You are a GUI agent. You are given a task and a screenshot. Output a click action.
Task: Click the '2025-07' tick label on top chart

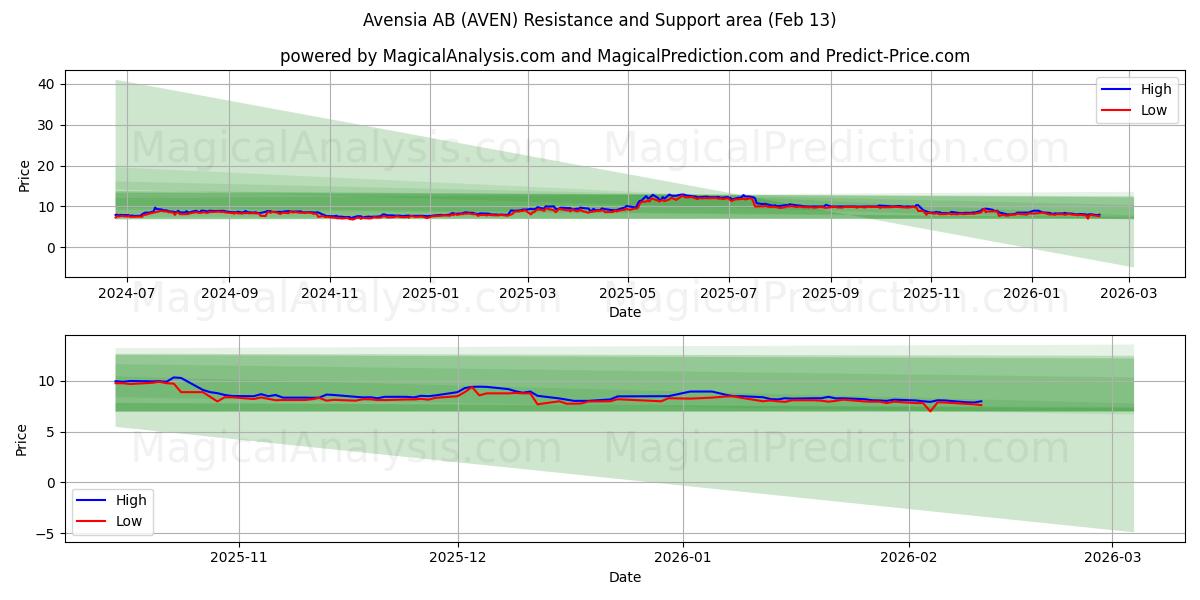(x=728, y=294)
